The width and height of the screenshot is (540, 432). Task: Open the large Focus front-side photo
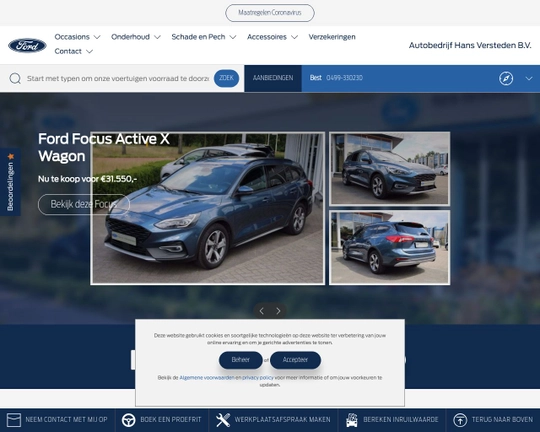[x=208, y=208]
